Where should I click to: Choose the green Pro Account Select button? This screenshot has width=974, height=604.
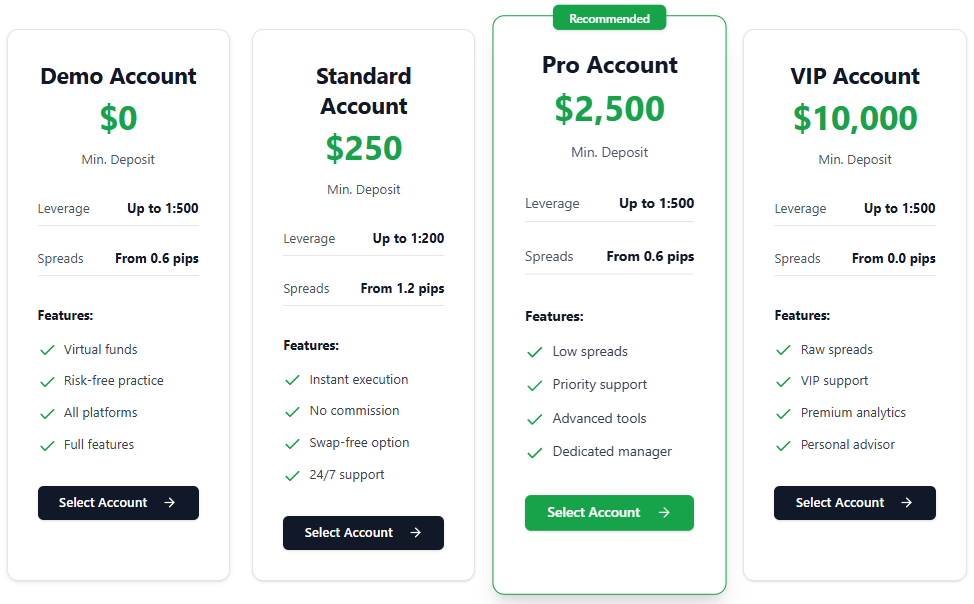coord(609,513)
